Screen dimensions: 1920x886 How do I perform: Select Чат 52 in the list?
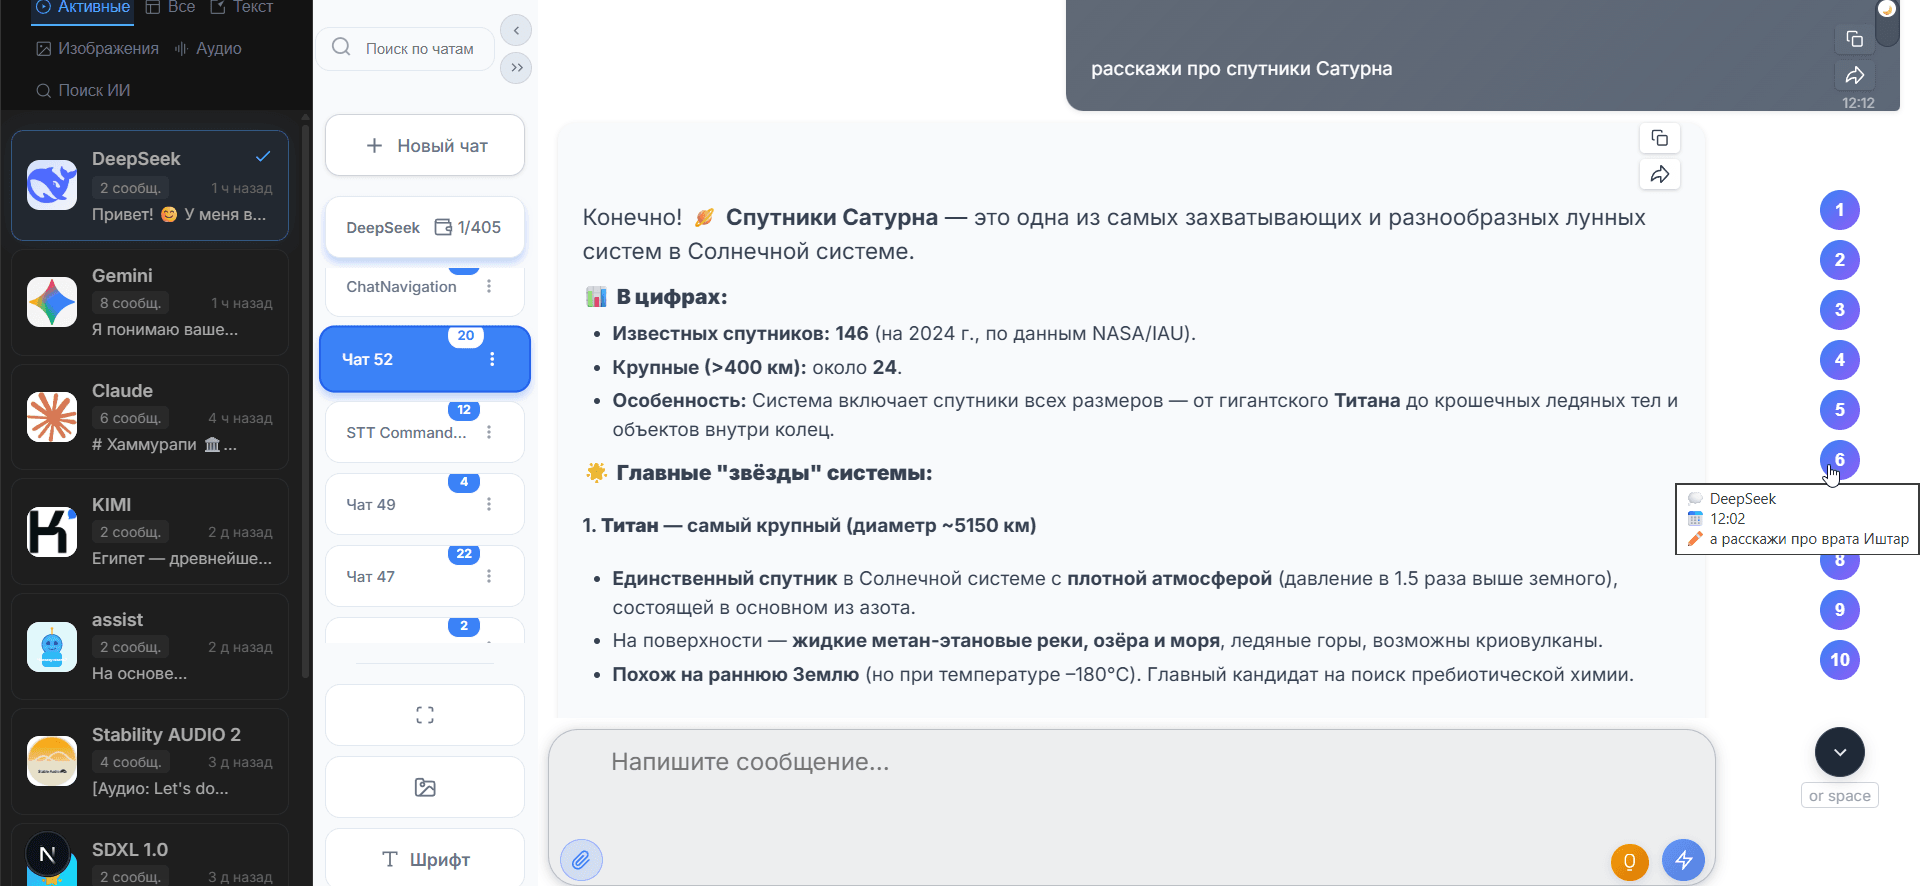coord(425,359)
